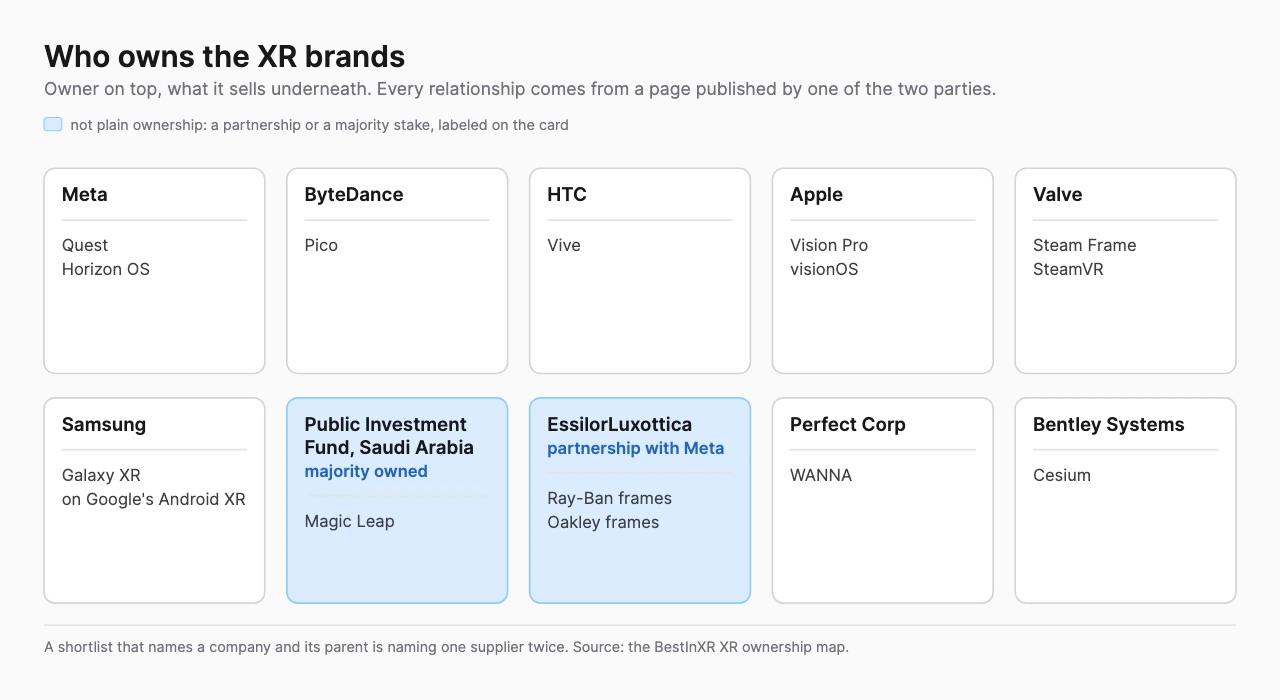The width and height of the screenshot is (1280, 700).
Task: Select the Valve card title
Action: [x=1058, y=195]
